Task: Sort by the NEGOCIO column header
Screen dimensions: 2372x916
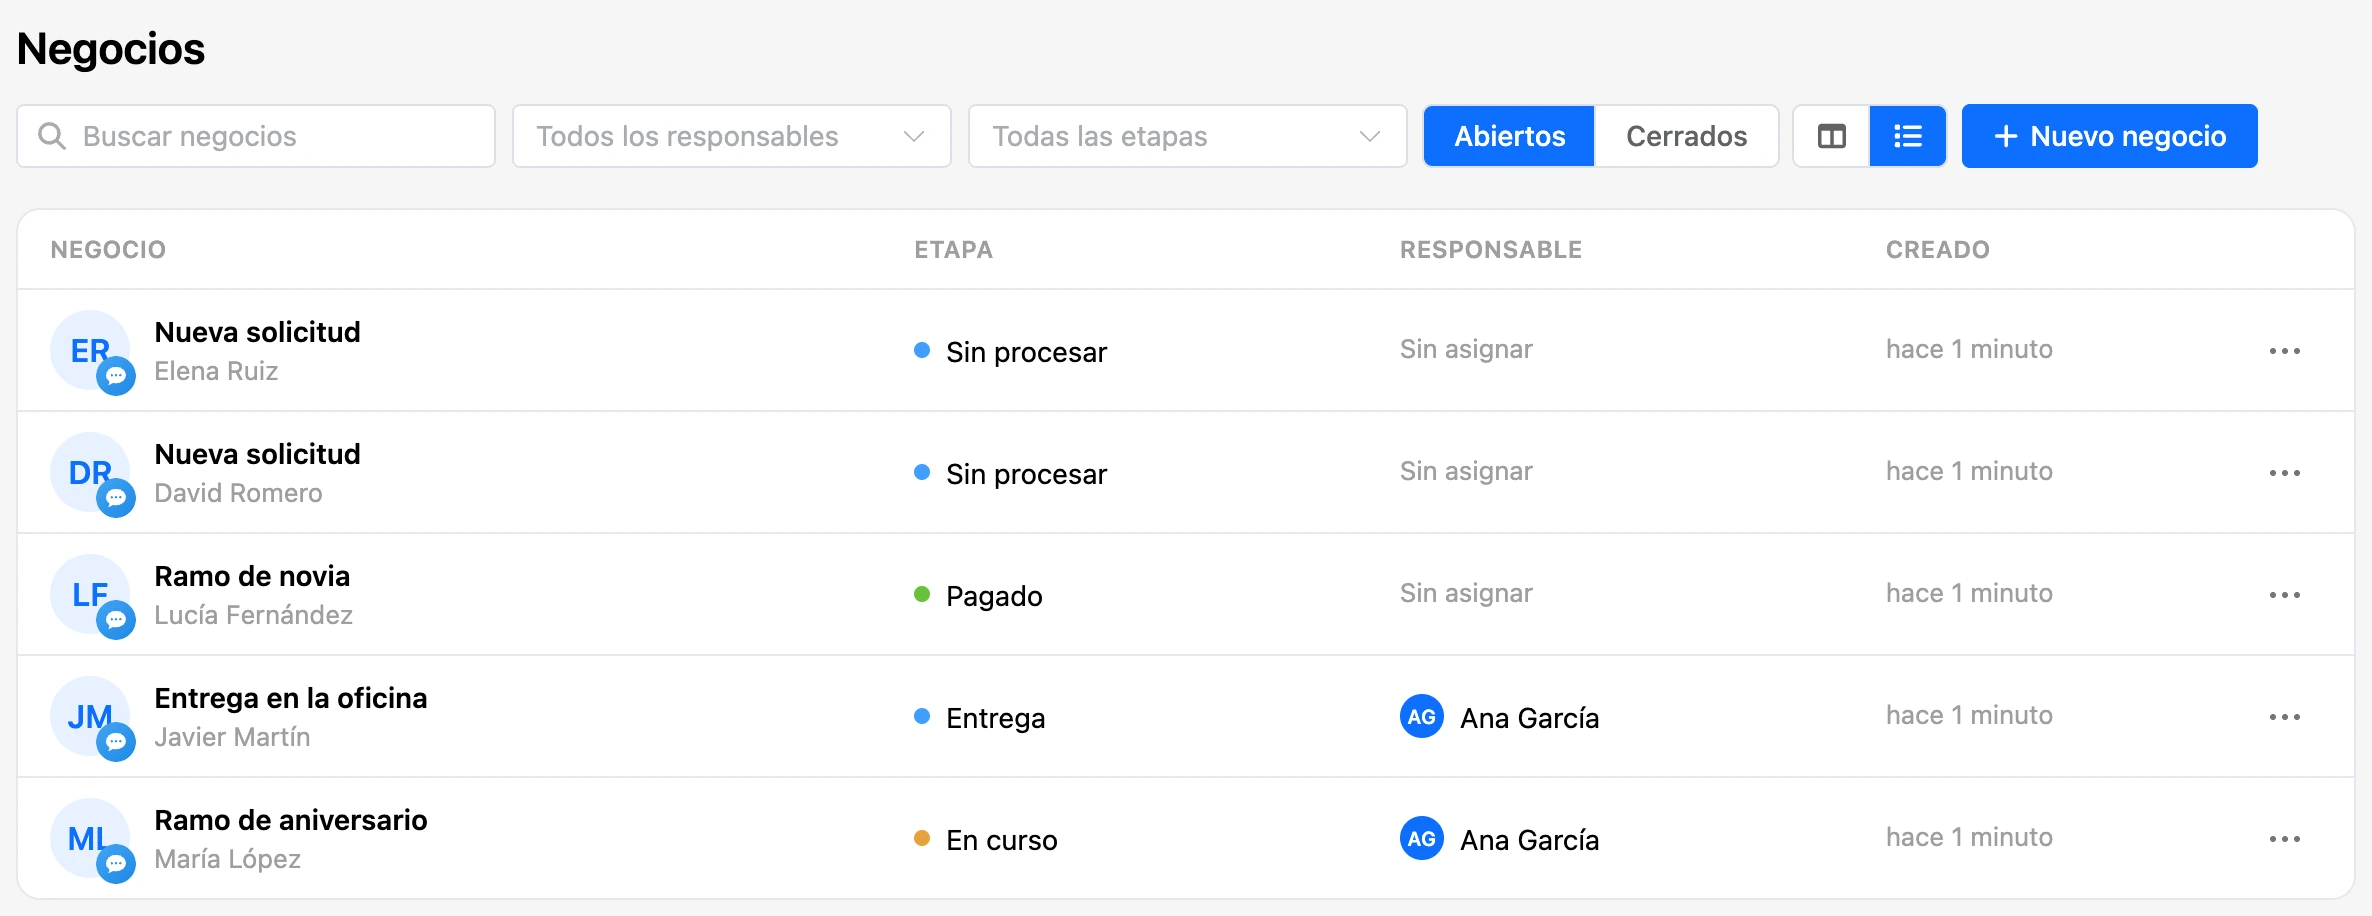Action: (108, 250)
